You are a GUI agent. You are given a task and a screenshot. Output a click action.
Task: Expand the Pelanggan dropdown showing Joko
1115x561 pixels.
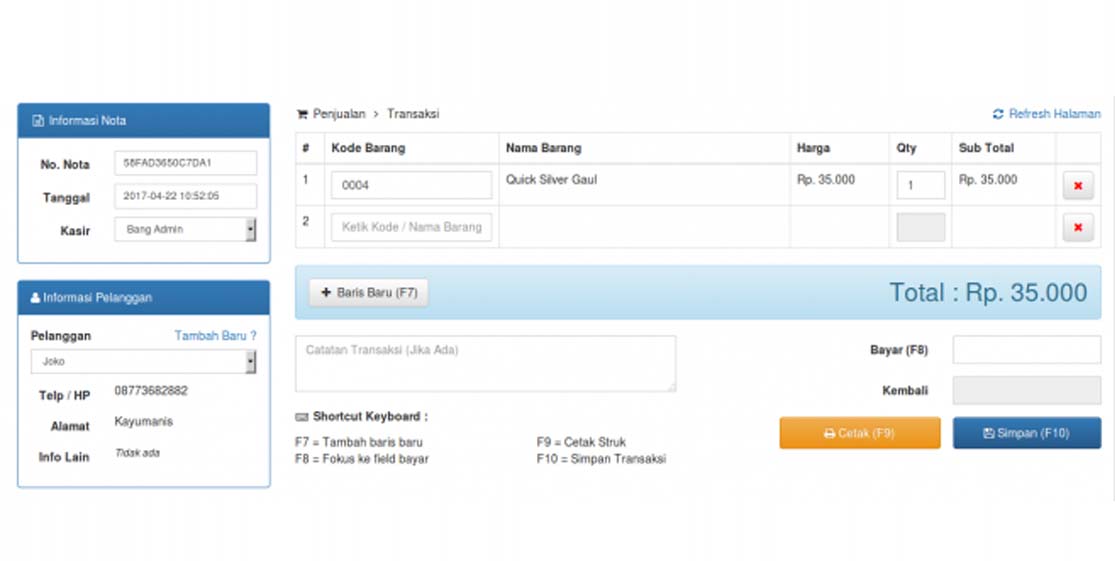[x=142, y=362]
